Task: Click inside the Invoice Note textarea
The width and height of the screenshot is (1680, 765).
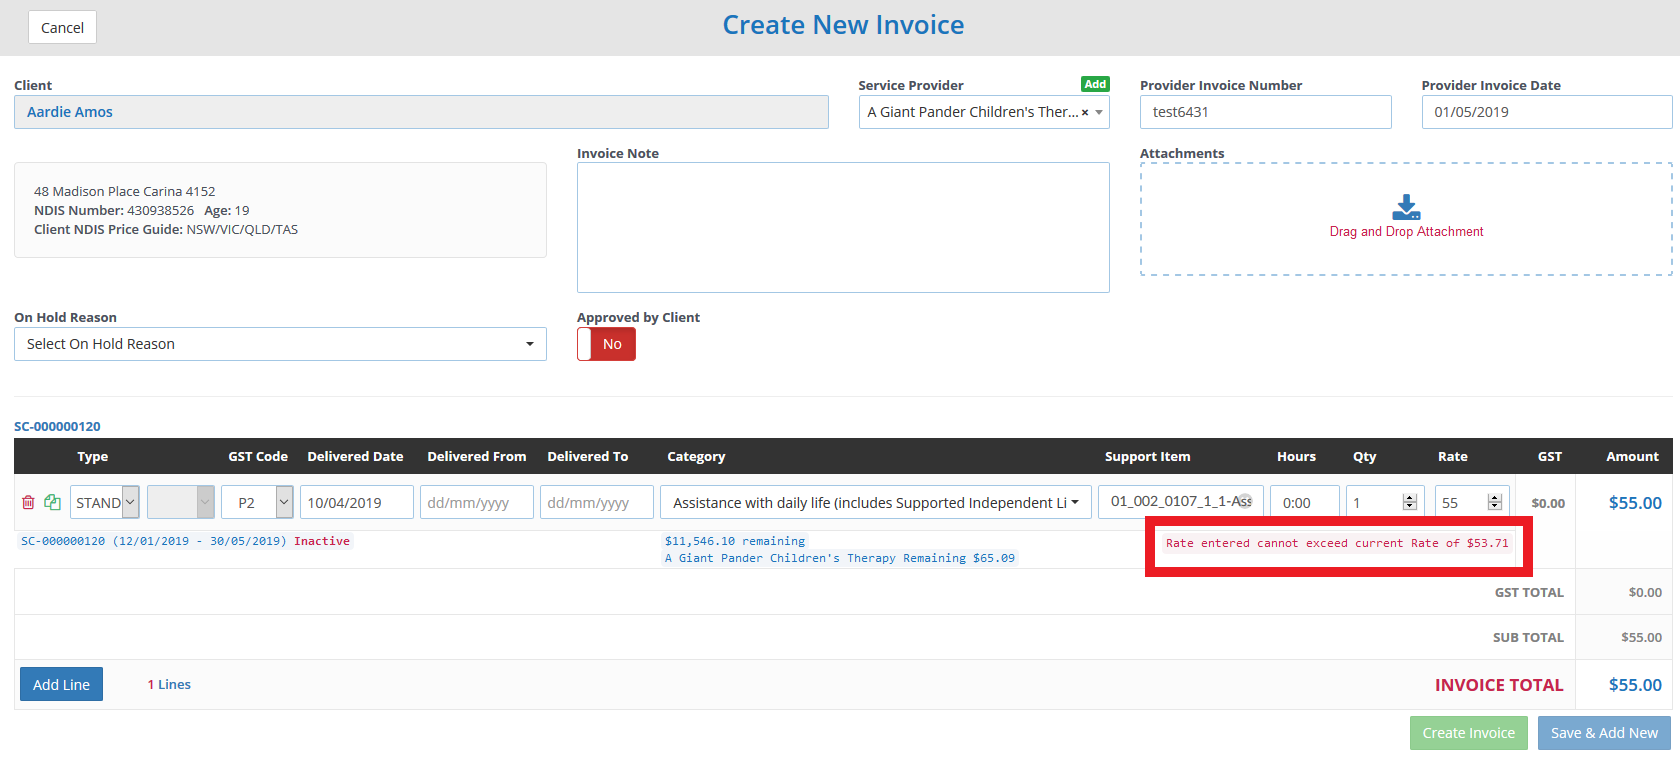Action: 843,228
